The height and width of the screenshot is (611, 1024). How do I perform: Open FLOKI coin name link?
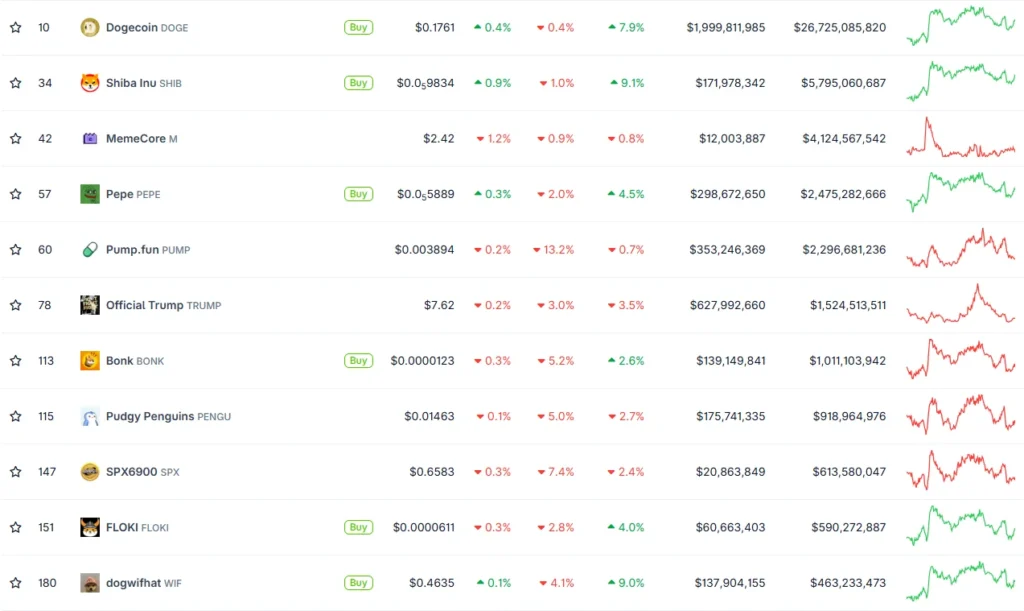[137, 527]
